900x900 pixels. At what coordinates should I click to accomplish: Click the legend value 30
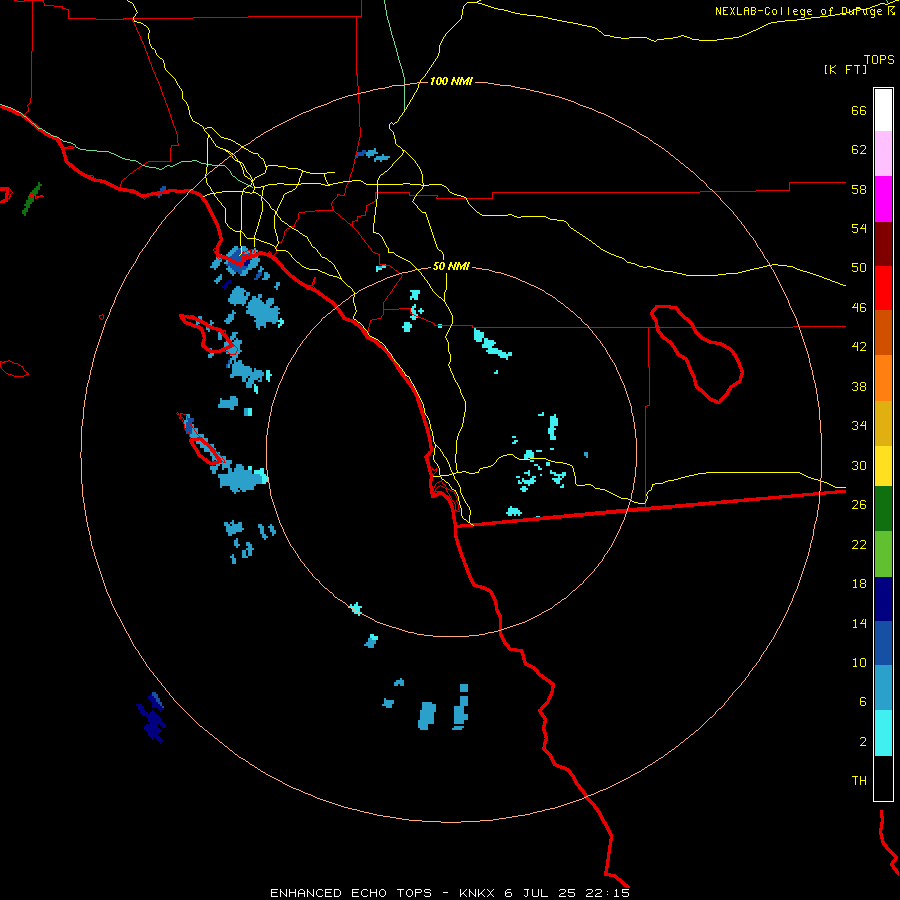point(859,465)
